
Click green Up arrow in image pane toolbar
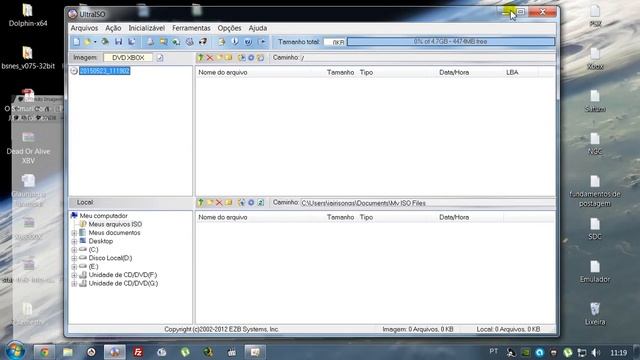(x=200, y=58)
